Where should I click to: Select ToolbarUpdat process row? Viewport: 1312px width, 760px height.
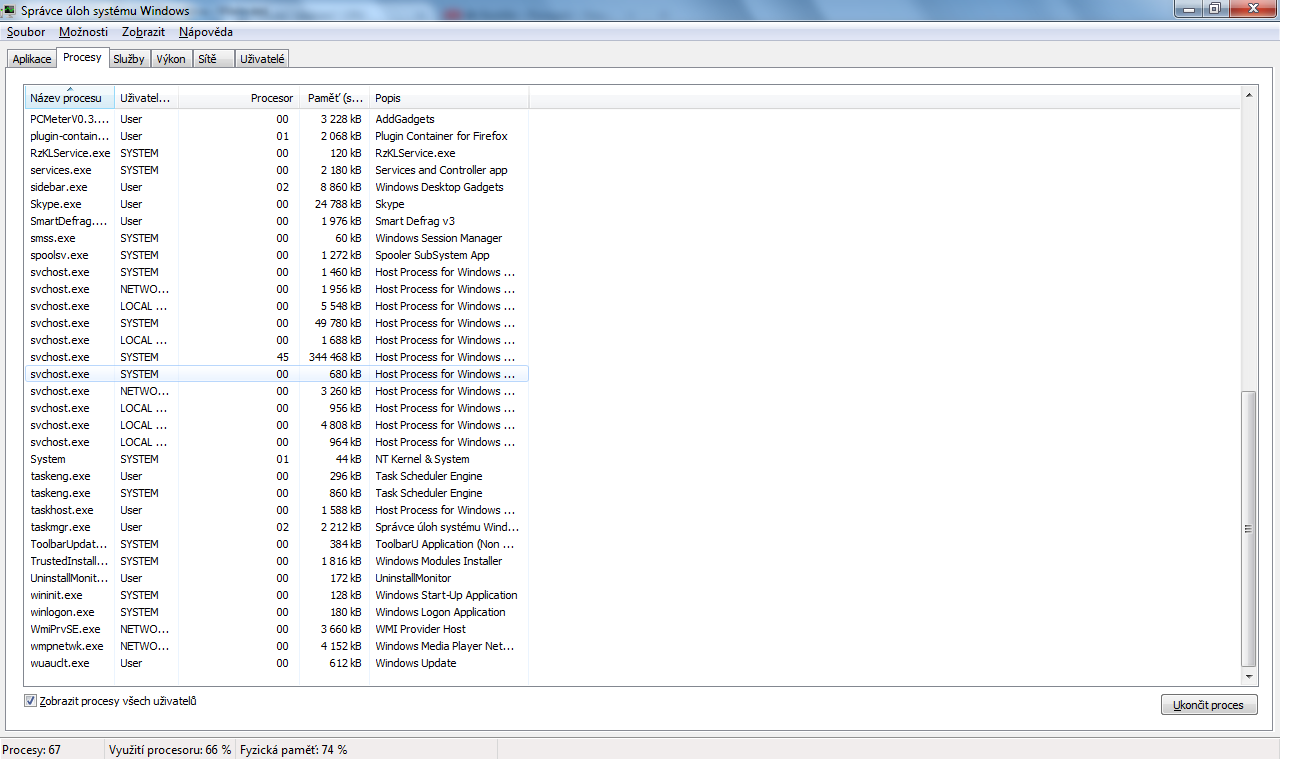[276, 544]
